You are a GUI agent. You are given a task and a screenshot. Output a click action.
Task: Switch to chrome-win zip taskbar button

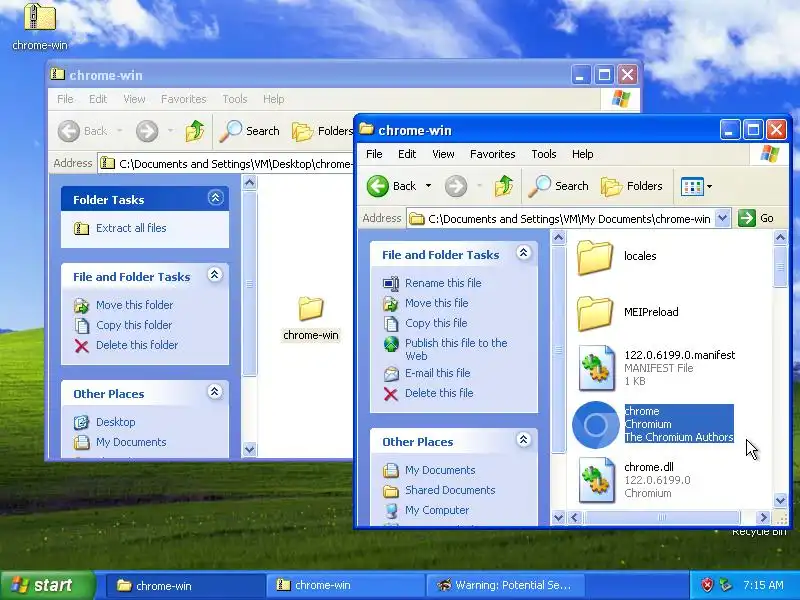(345, 586)
